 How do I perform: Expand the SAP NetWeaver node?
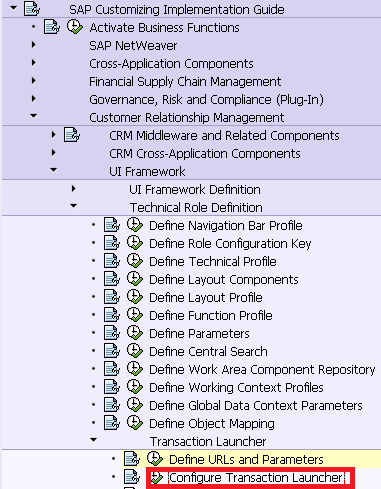click(33, 45)
